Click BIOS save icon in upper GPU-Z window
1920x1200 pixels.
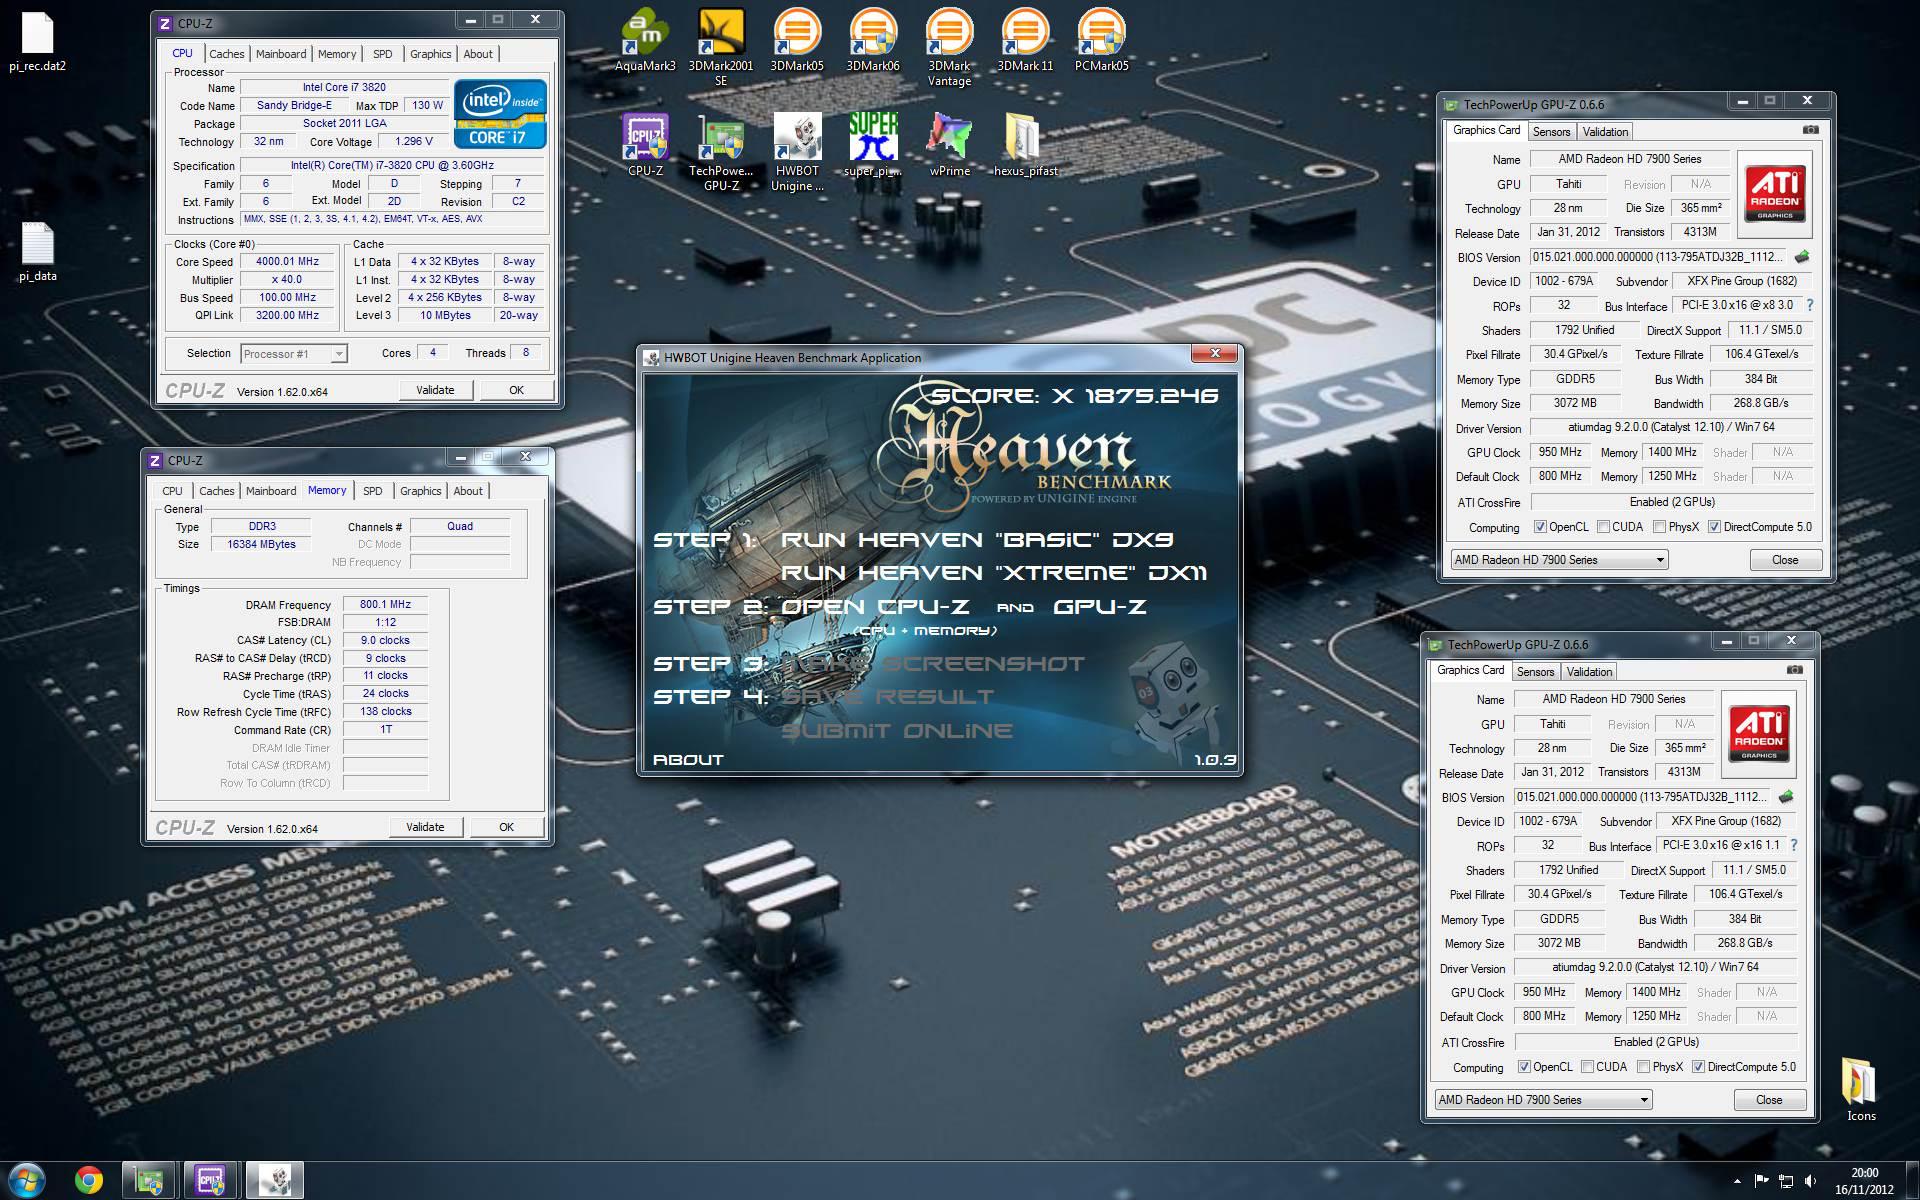(x=1802, y=257)
